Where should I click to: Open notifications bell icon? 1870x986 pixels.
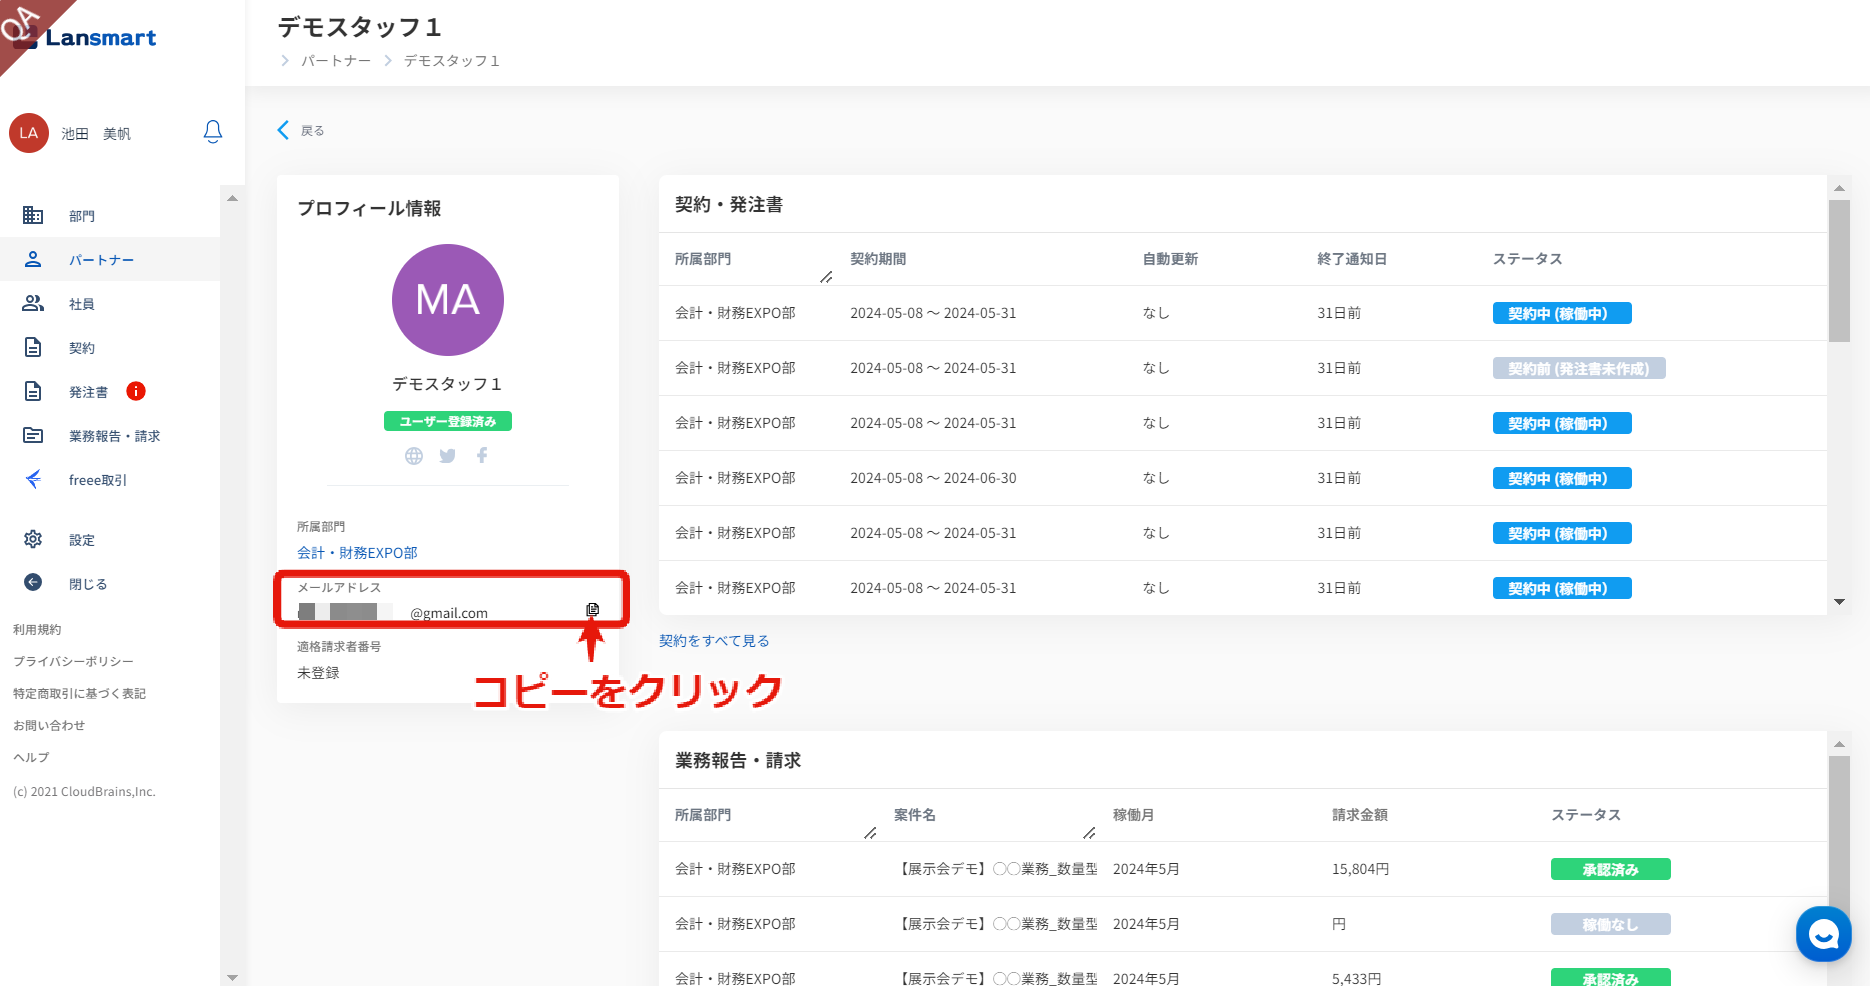[x=213, y=132]
